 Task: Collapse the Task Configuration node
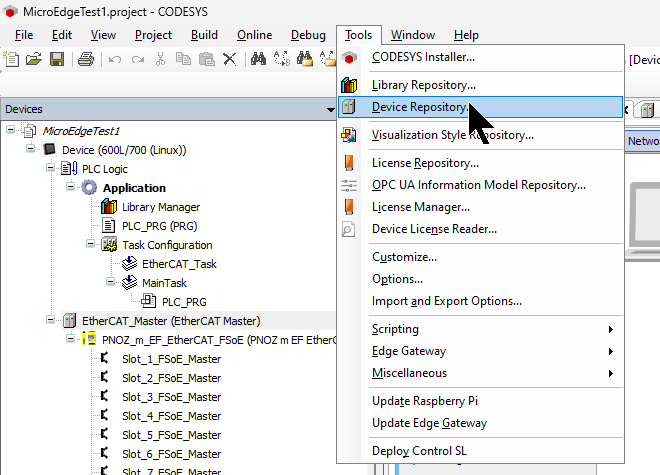point(90,243)
